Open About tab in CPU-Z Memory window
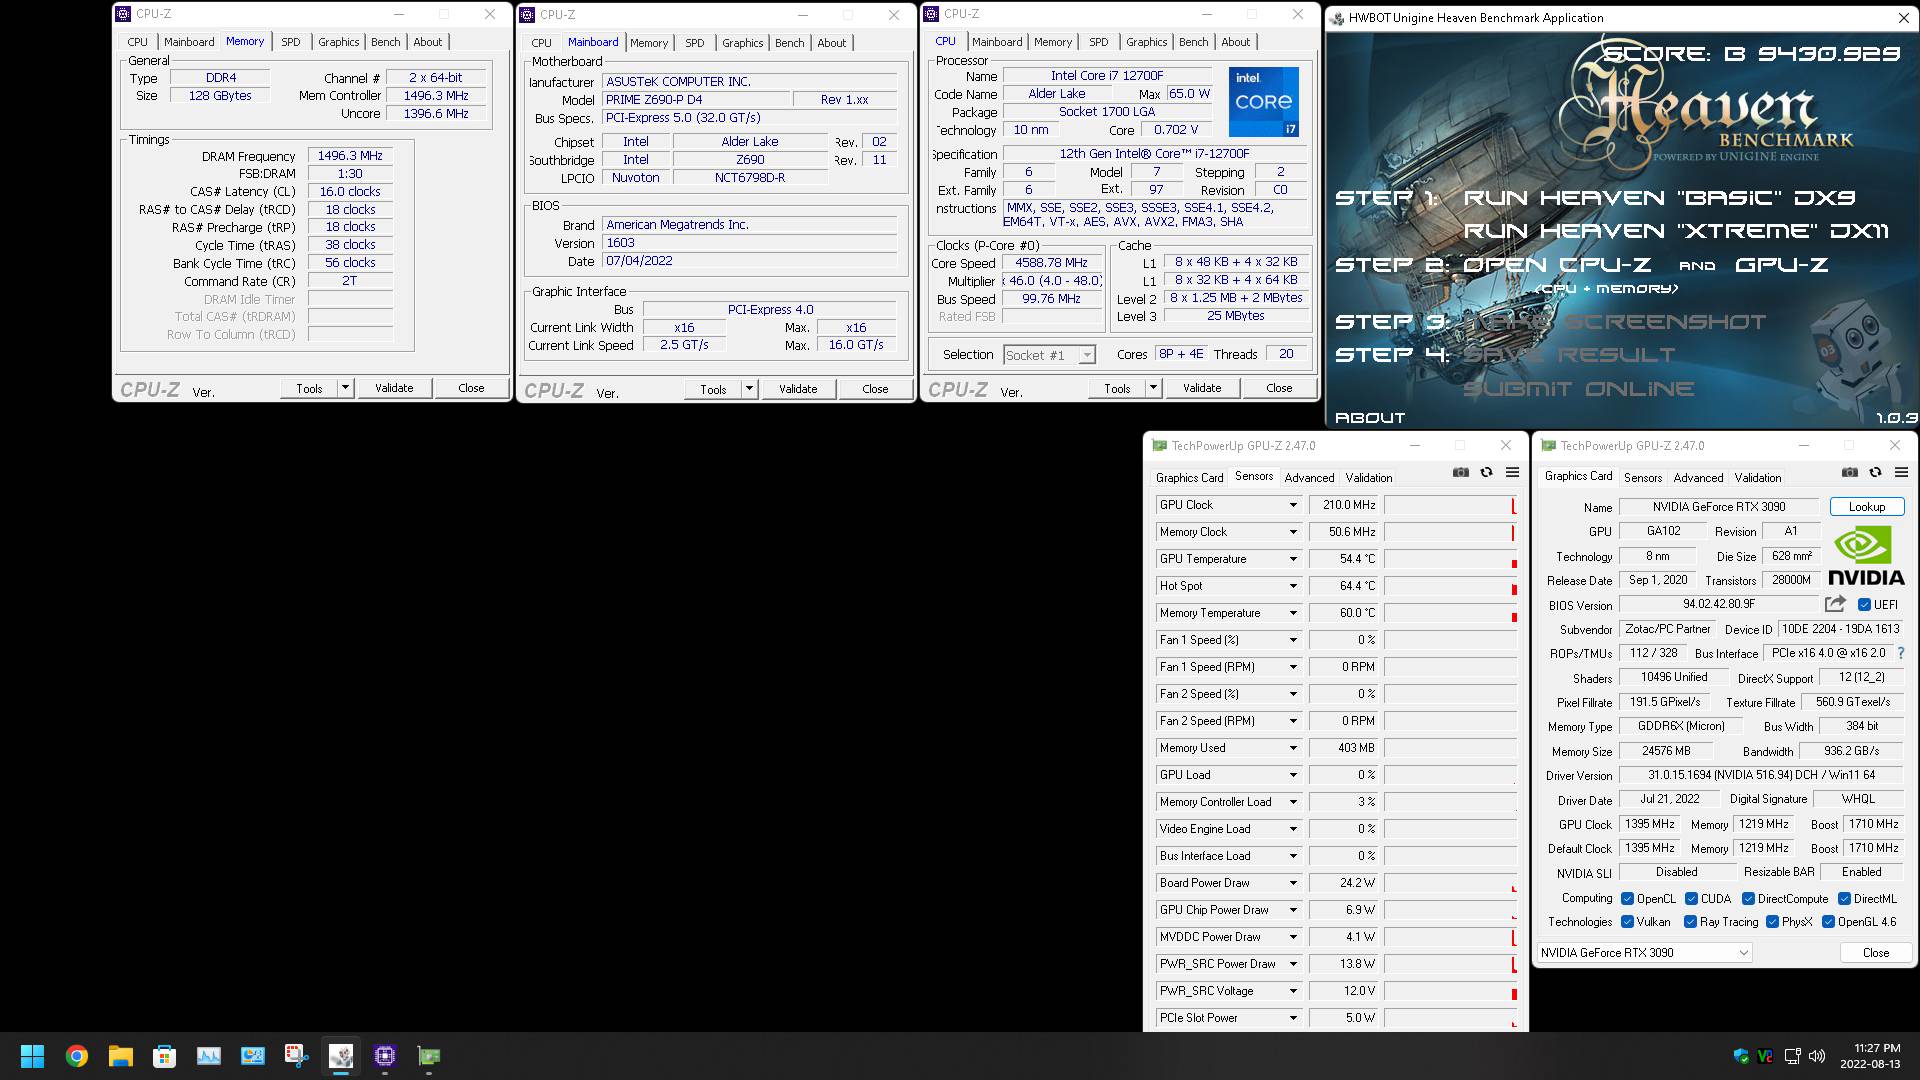The width and height of the screenshot is (1920, 1080). pyautogui.click(x=428, y=42)
